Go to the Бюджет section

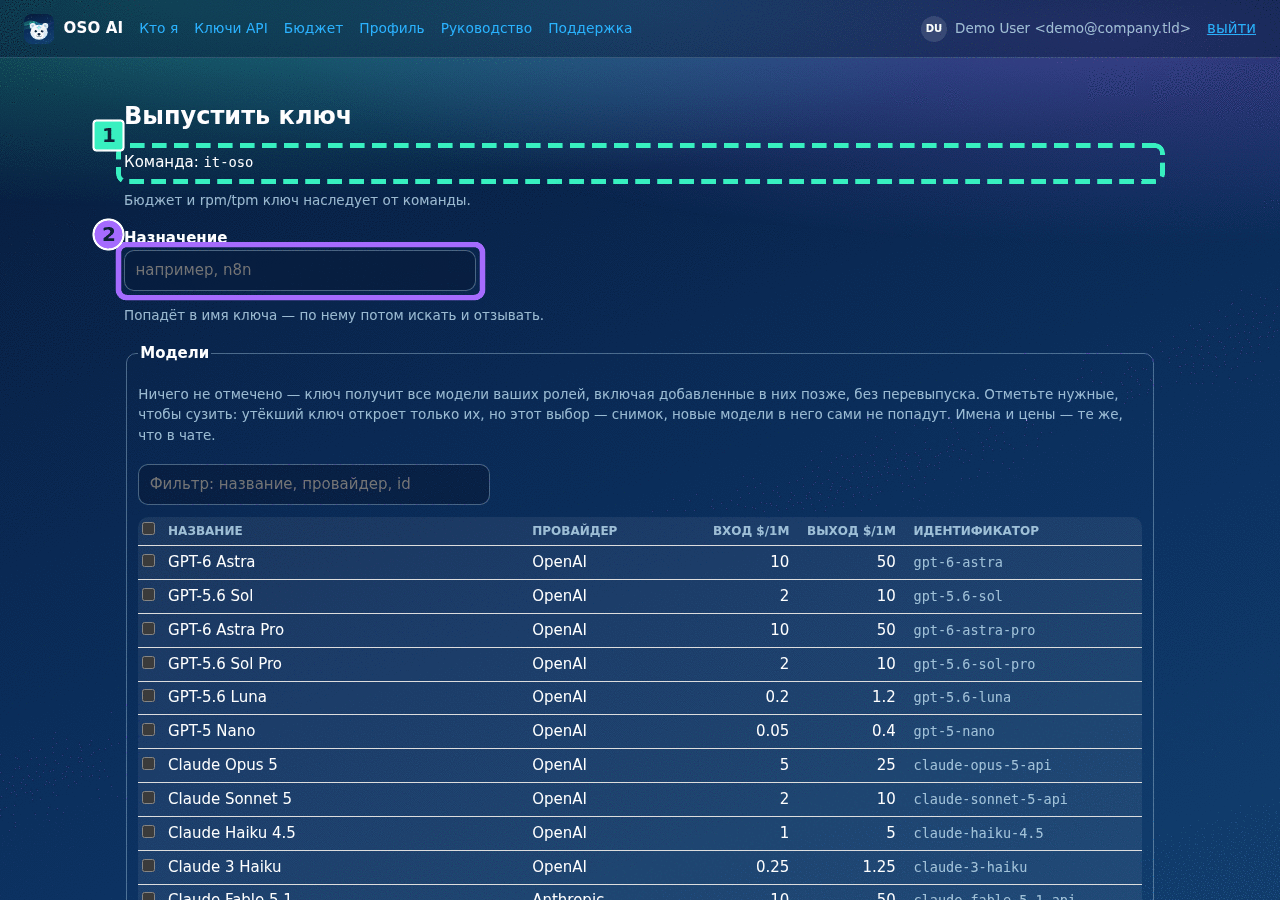[313, 28]
